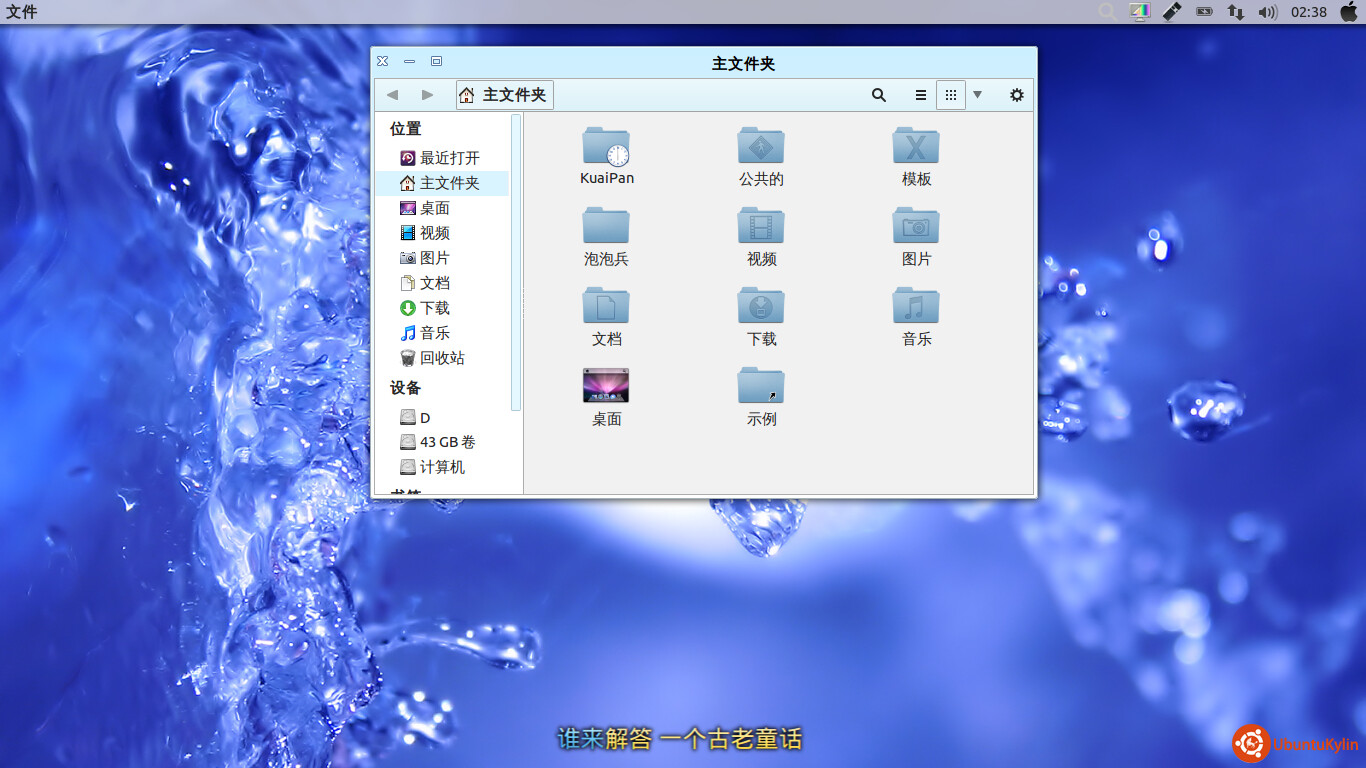
Task: Click the sidebar vertical scrollbar
Action: [516, 262]
